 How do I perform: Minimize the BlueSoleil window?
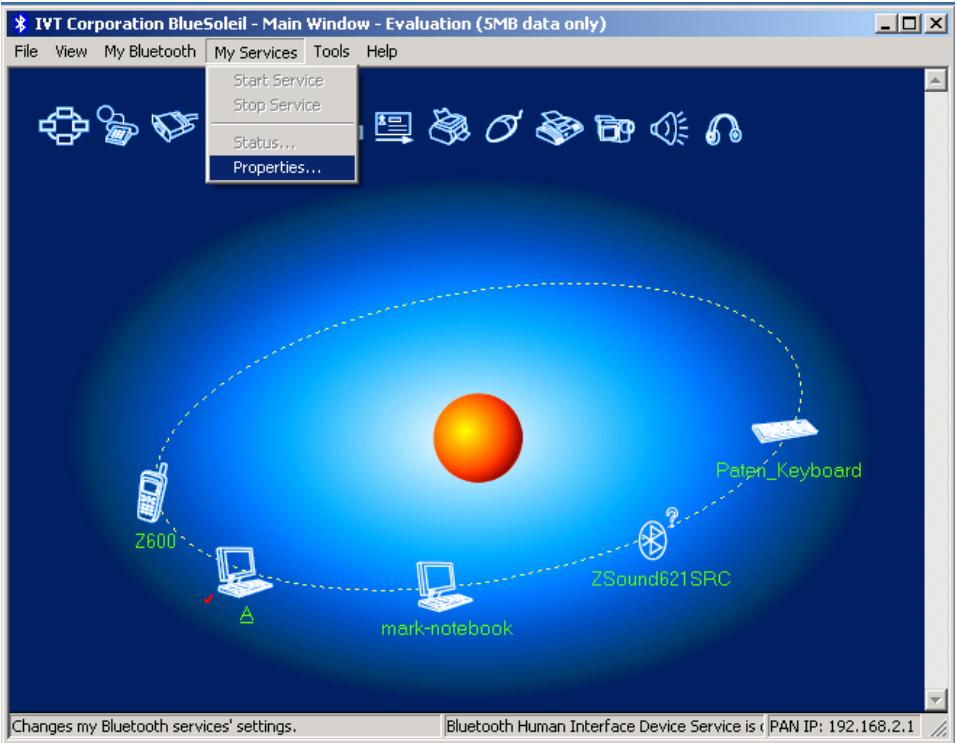pos(886,24)
